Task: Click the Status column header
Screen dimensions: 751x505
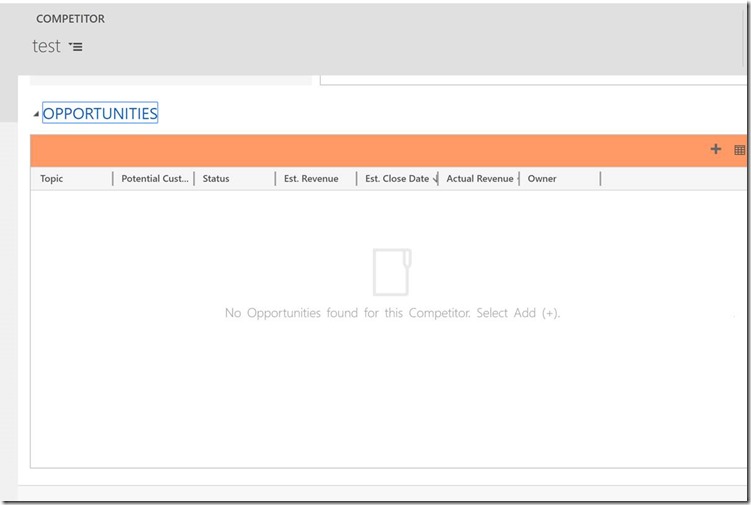Action: [x=216, y=179]
